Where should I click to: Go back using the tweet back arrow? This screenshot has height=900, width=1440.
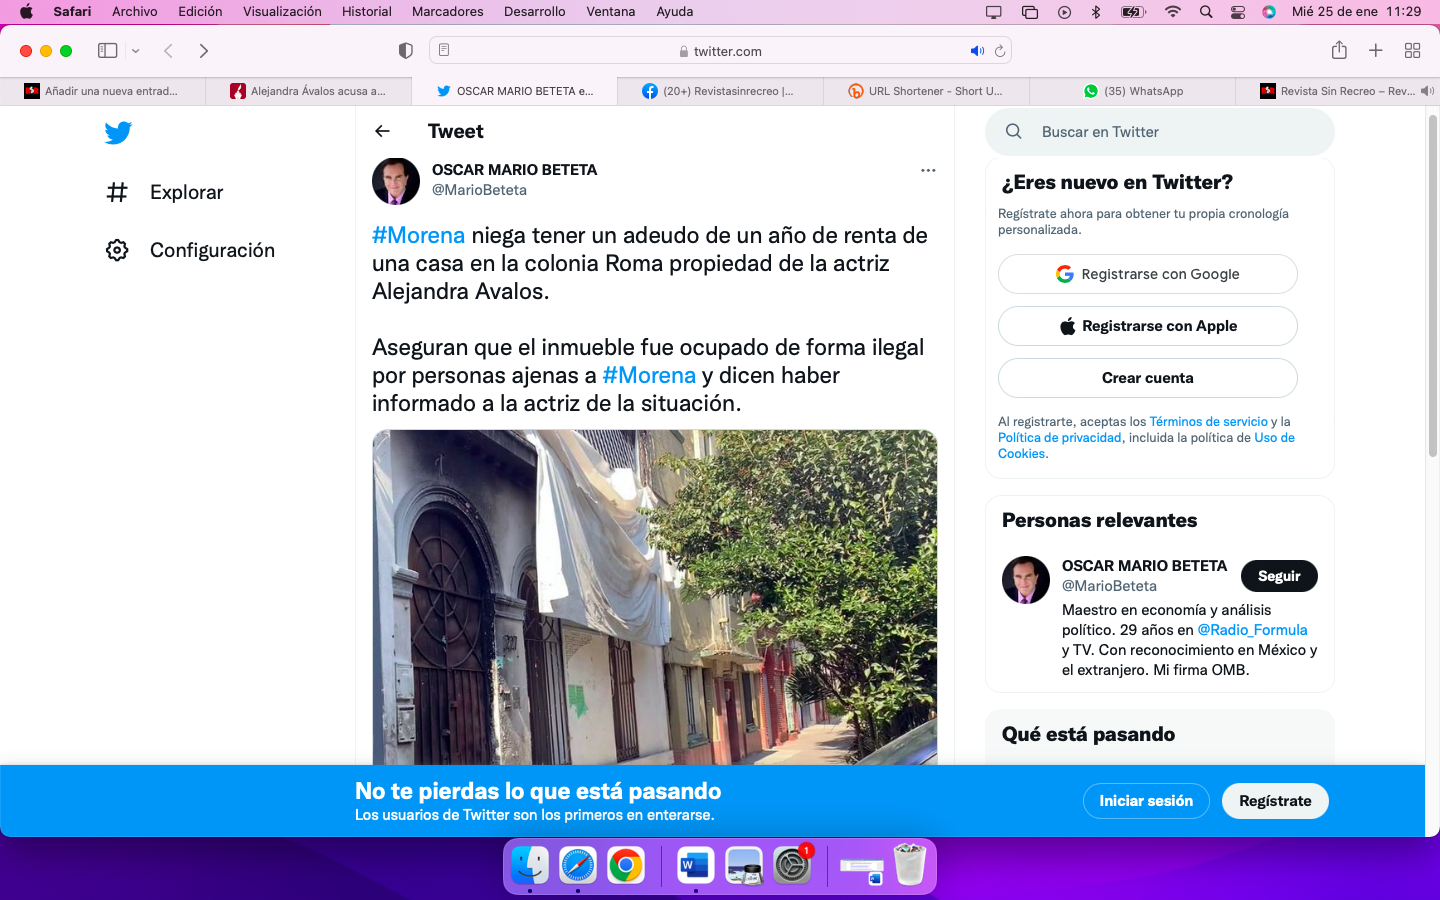(382, 131)
